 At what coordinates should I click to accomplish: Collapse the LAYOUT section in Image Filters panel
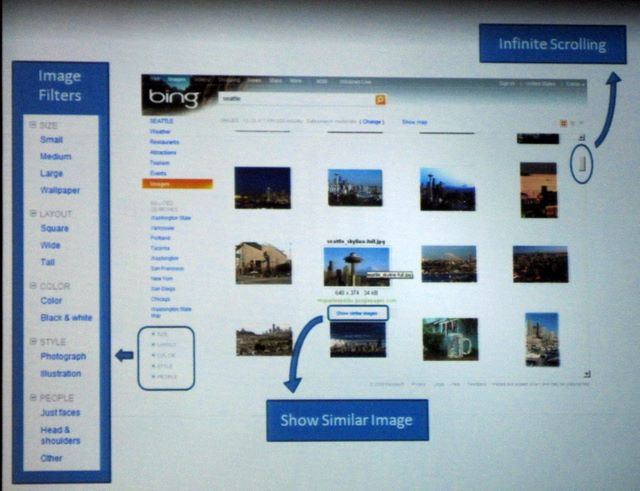tap(32, 214)
